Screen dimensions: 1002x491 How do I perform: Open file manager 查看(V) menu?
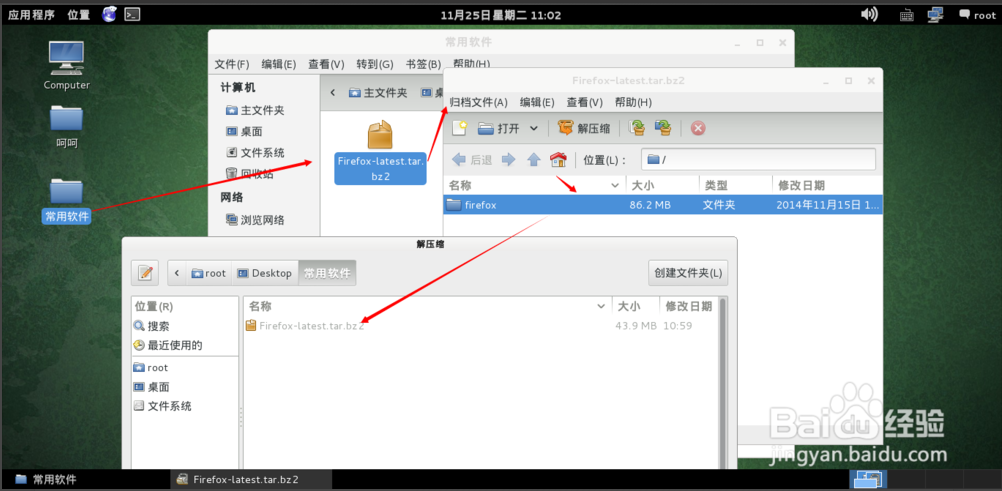[x=326, y=64]
